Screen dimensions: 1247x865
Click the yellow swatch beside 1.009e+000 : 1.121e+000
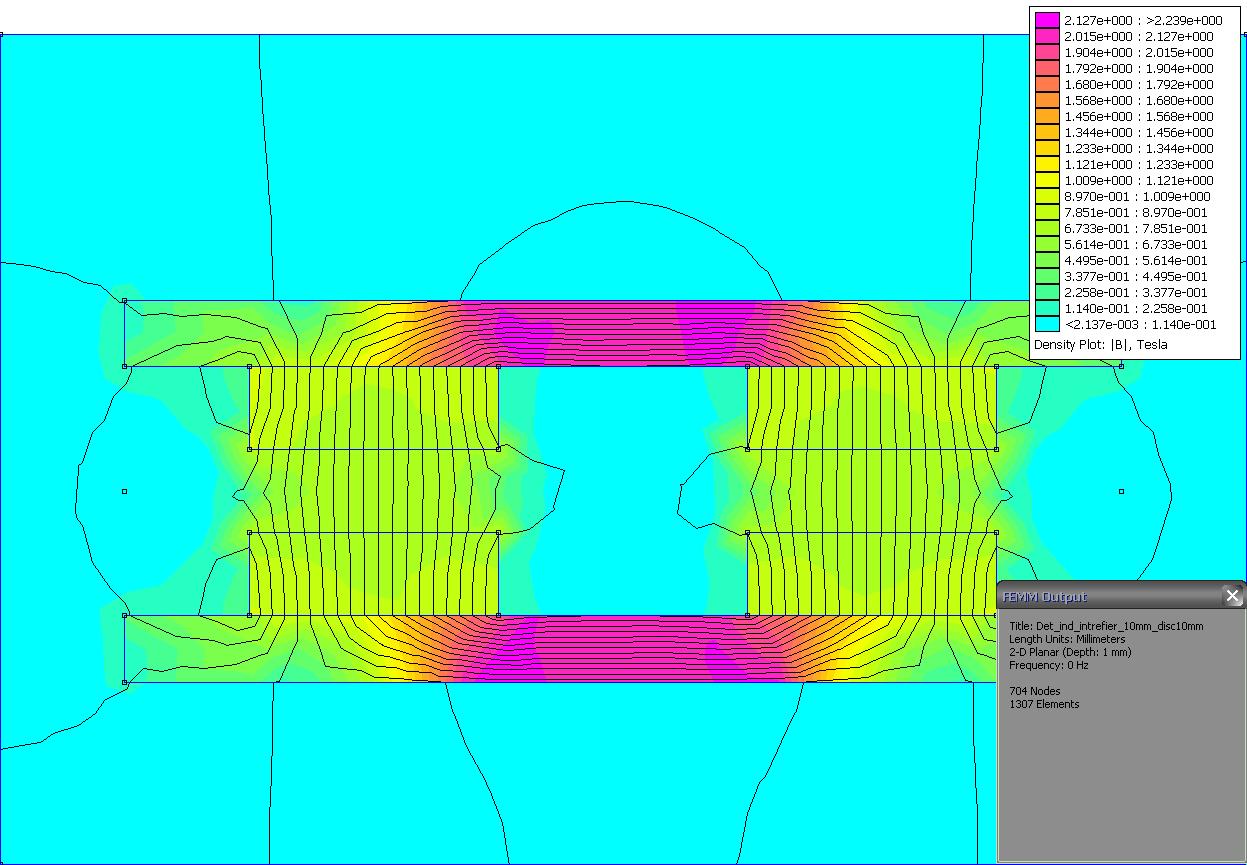pyautogui.click(x=1047, y=180)
